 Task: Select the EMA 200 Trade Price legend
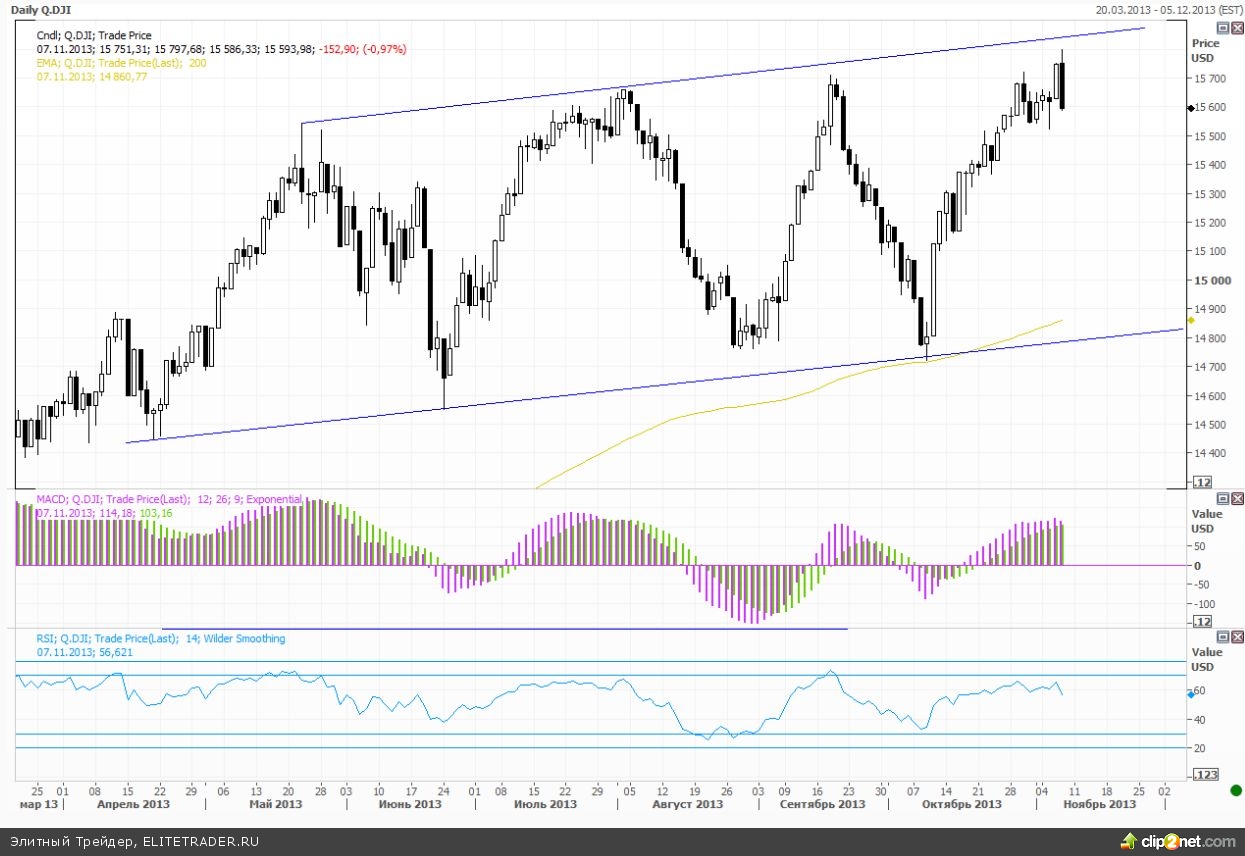121,63
